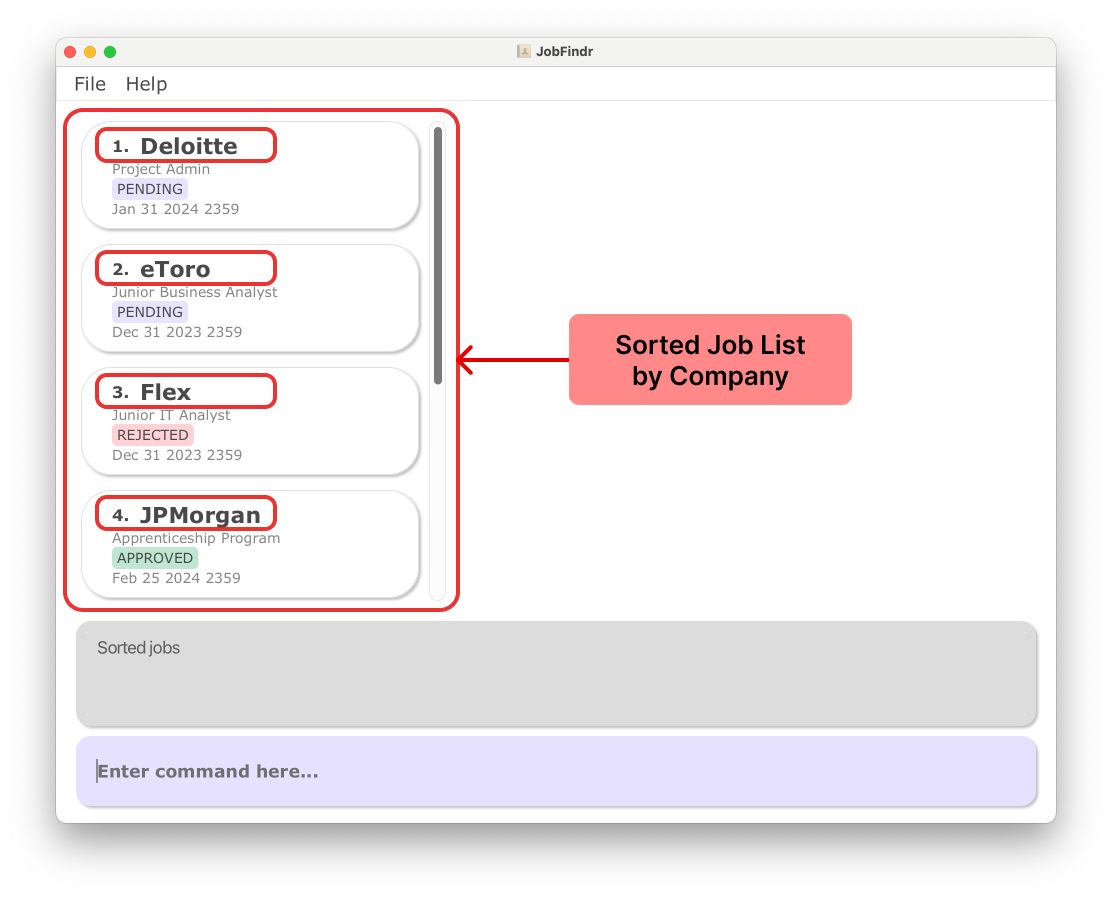Click the JobFindr title bar icon
The height and width of the screenshot is (897, 1112).
524,51
